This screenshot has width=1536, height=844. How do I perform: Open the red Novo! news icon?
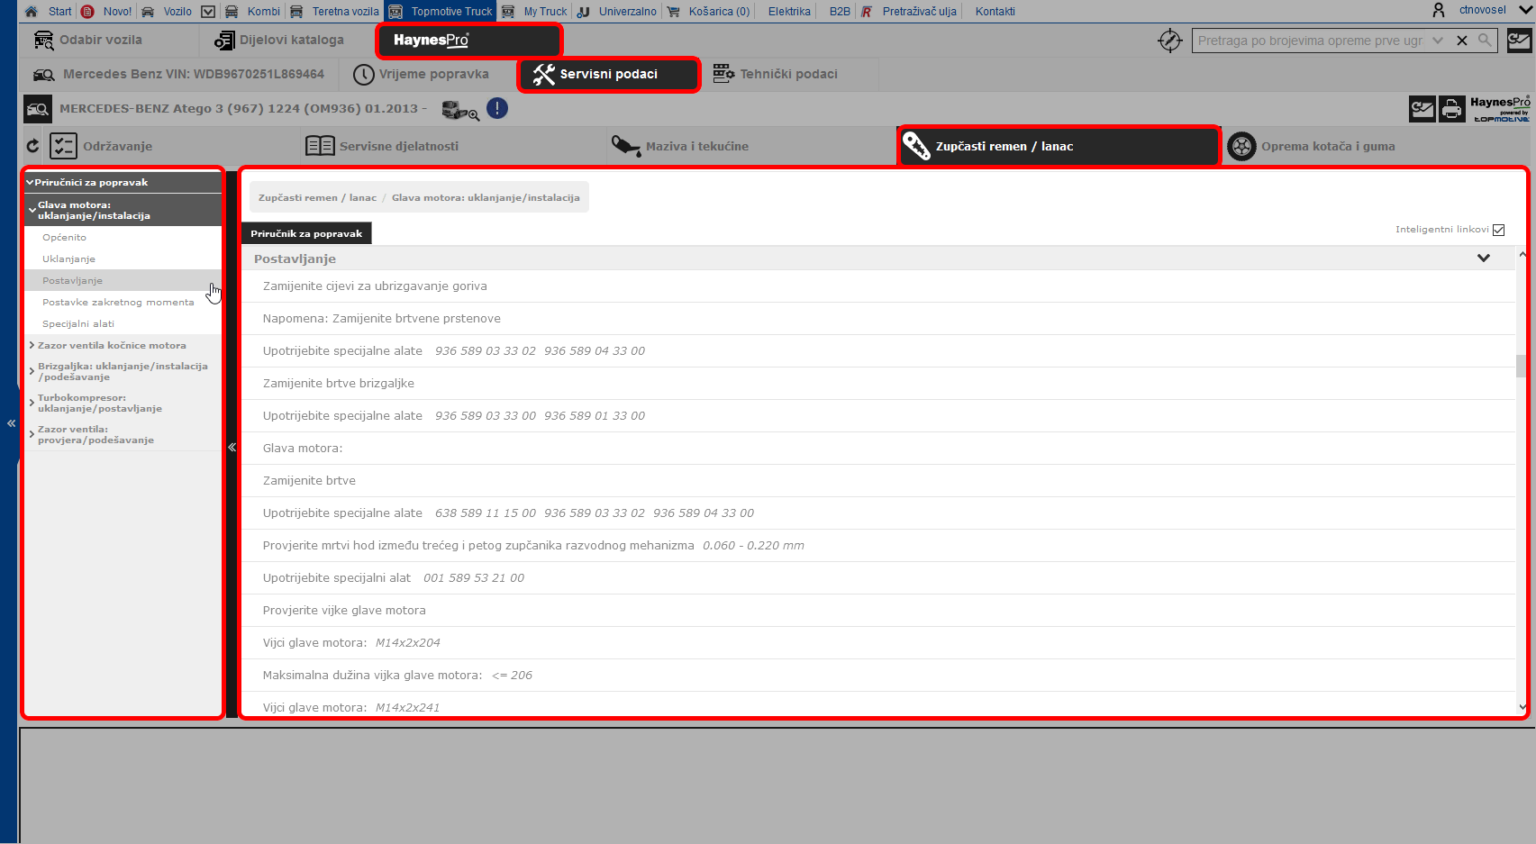tap(88, 11)
